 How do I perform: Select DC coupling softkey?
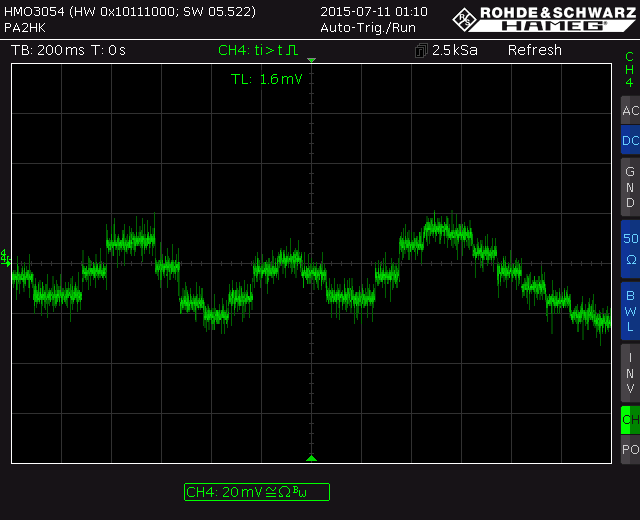630,141
